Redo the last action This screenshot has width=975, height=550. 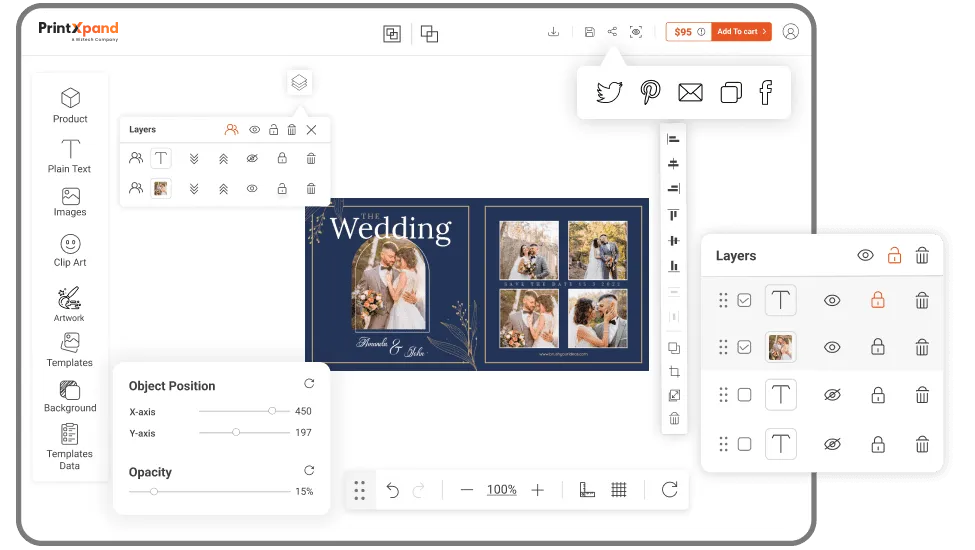[x=419, y=490]
